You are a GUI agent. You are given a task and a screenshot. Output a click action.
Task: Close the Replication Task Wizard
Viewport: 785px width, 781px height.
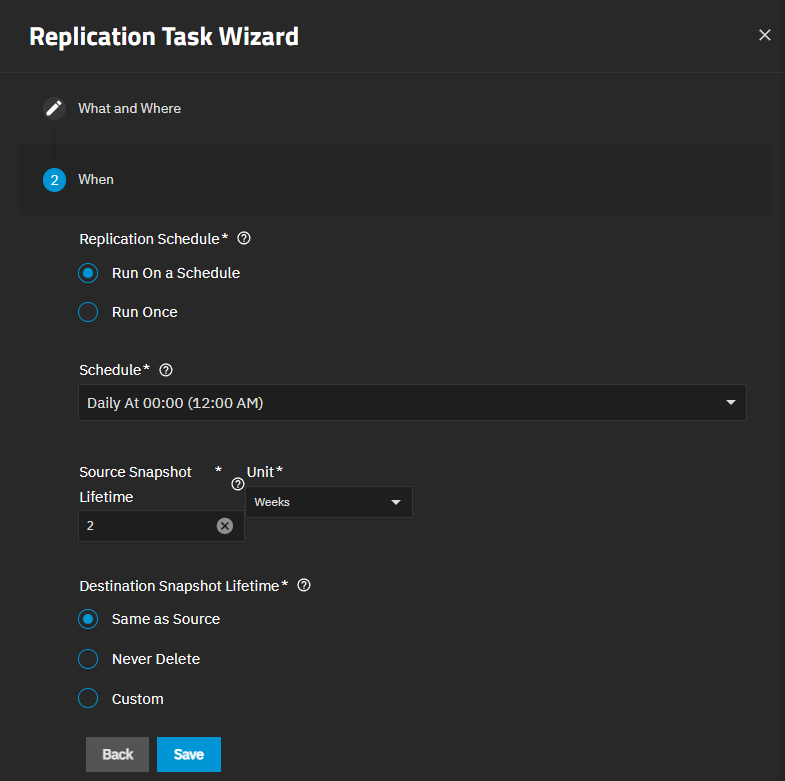click(764, 35)
